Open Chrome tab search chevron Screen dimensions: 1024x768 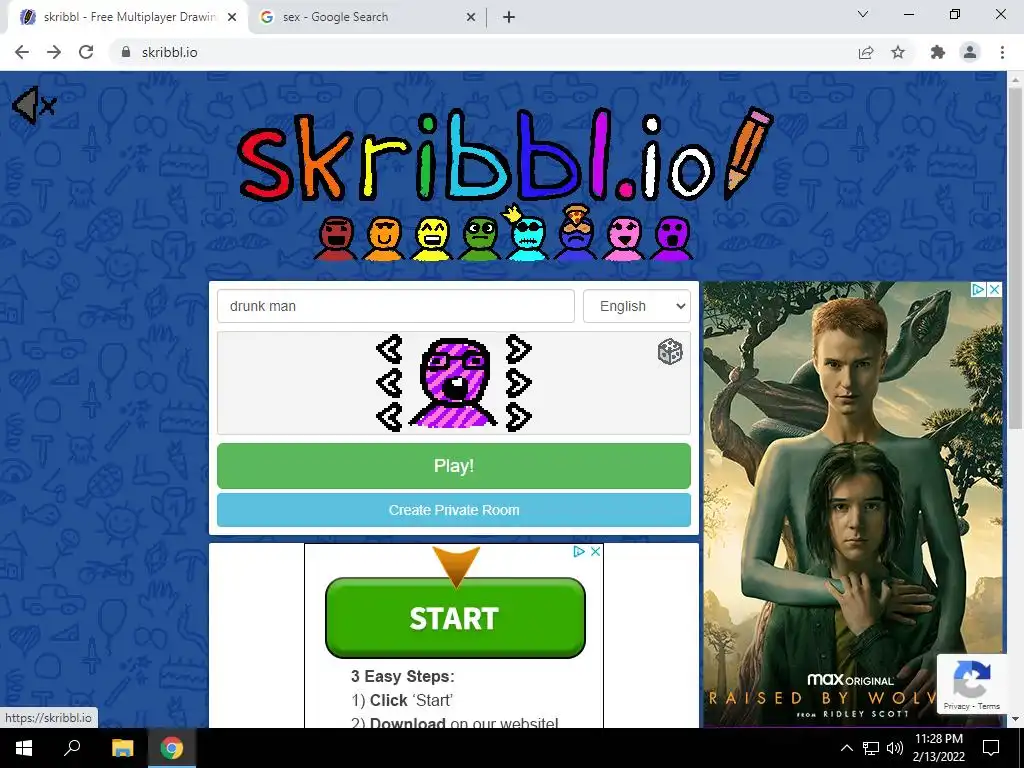863,14
